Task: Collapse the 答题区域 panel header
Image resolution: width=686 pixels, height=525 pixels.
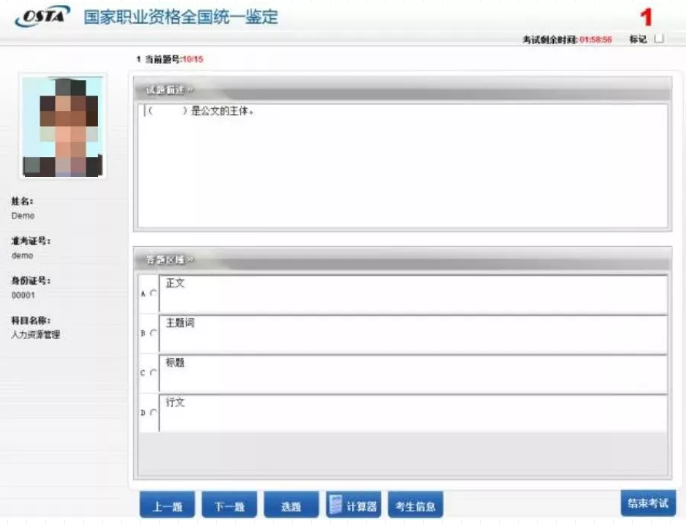Action: 401,260
